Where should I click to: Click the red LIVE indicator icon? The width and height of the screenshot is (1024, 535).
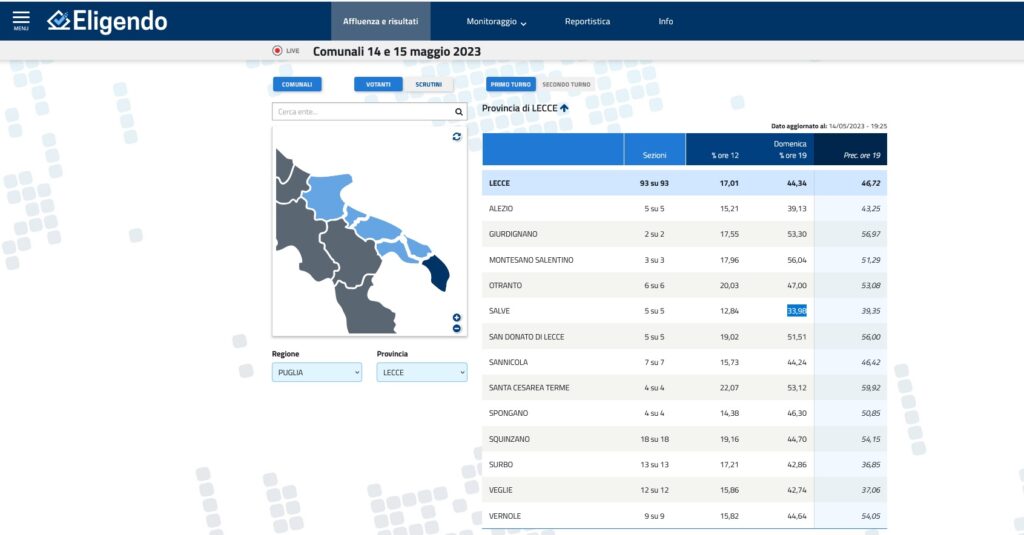click(x=277, y=50)
